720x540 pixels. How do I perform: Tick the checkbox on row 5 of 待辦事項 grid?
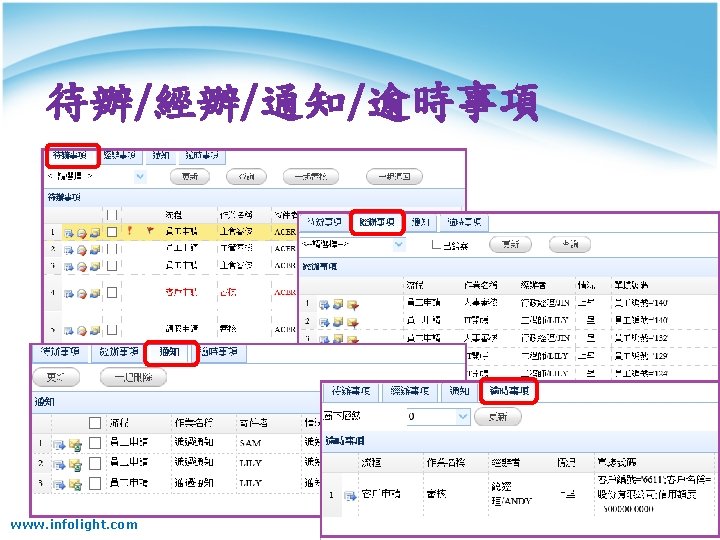pos(112,329)
